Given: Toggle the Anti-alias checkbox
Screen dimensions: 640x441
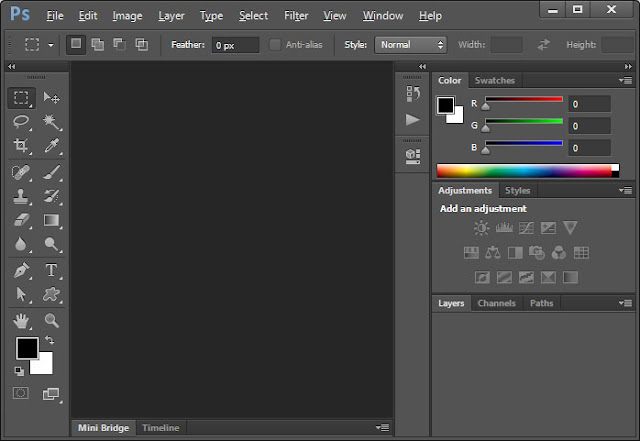Looking at the screenshot, I should tap(275, 45).
